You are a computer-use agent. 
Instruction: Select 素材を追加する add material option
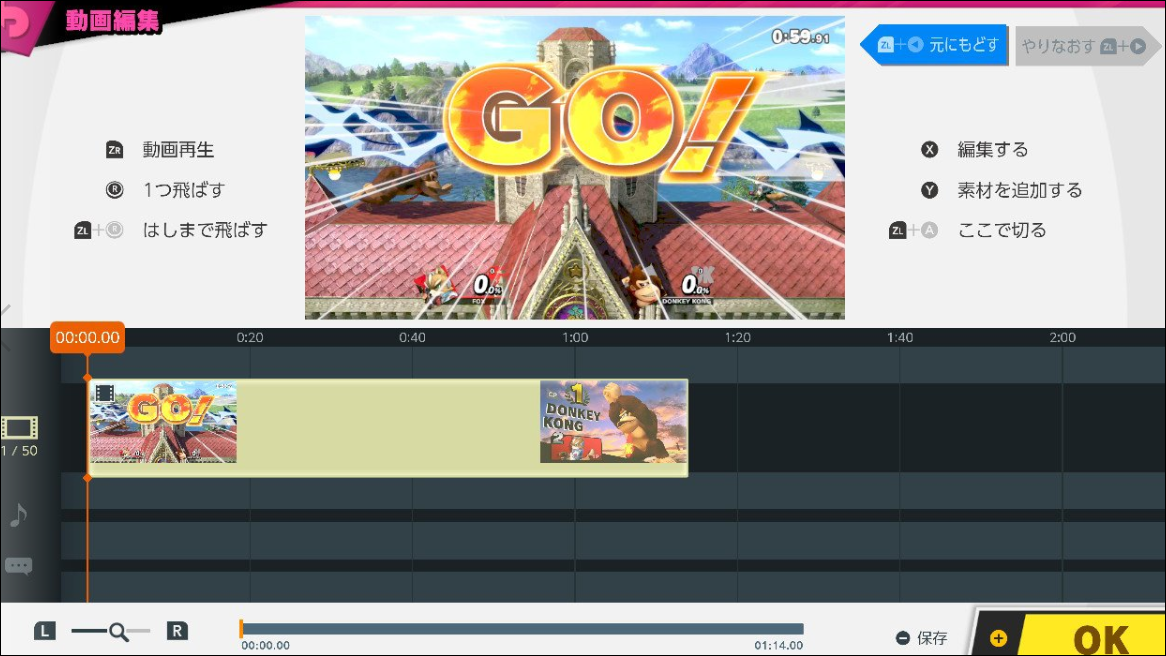tap(1020, 190)
